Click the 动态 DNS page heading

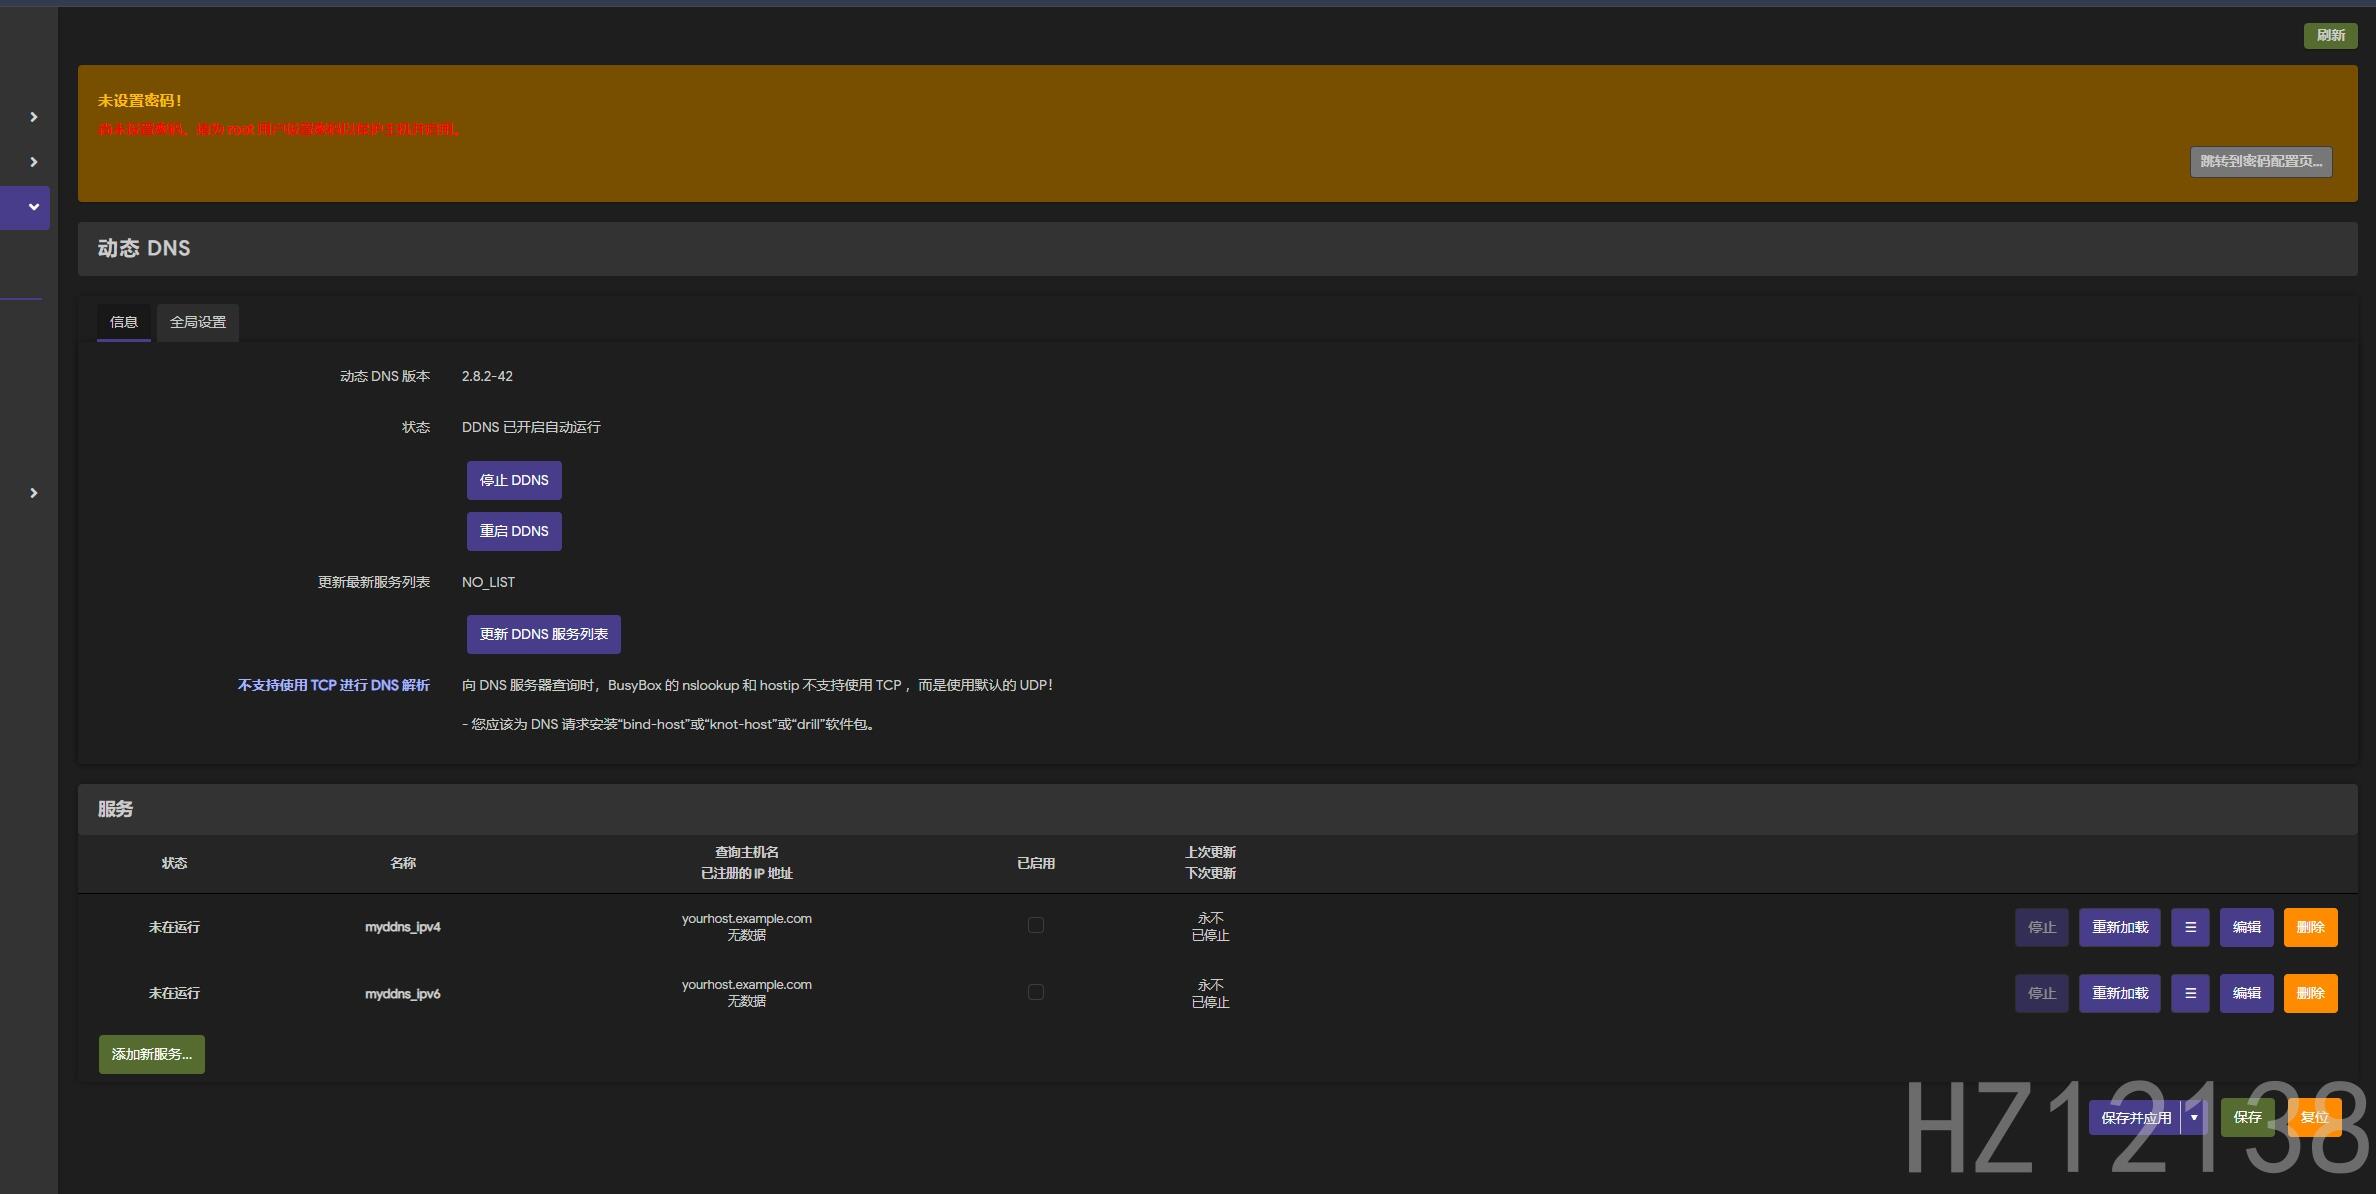point(144,248)
